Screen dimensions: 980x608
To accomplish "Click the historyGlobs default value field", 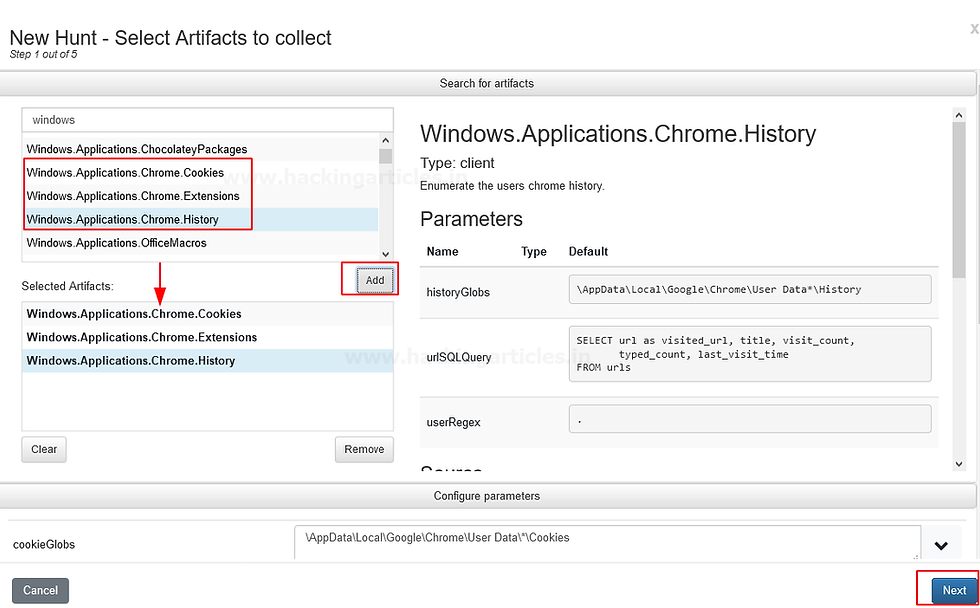I will 750,289.
